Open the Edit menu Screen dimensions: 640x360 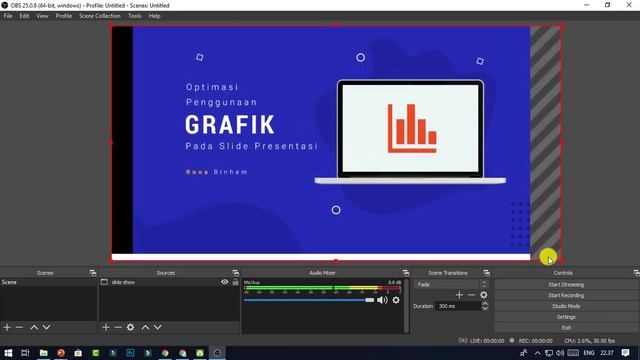click(24, 16)
